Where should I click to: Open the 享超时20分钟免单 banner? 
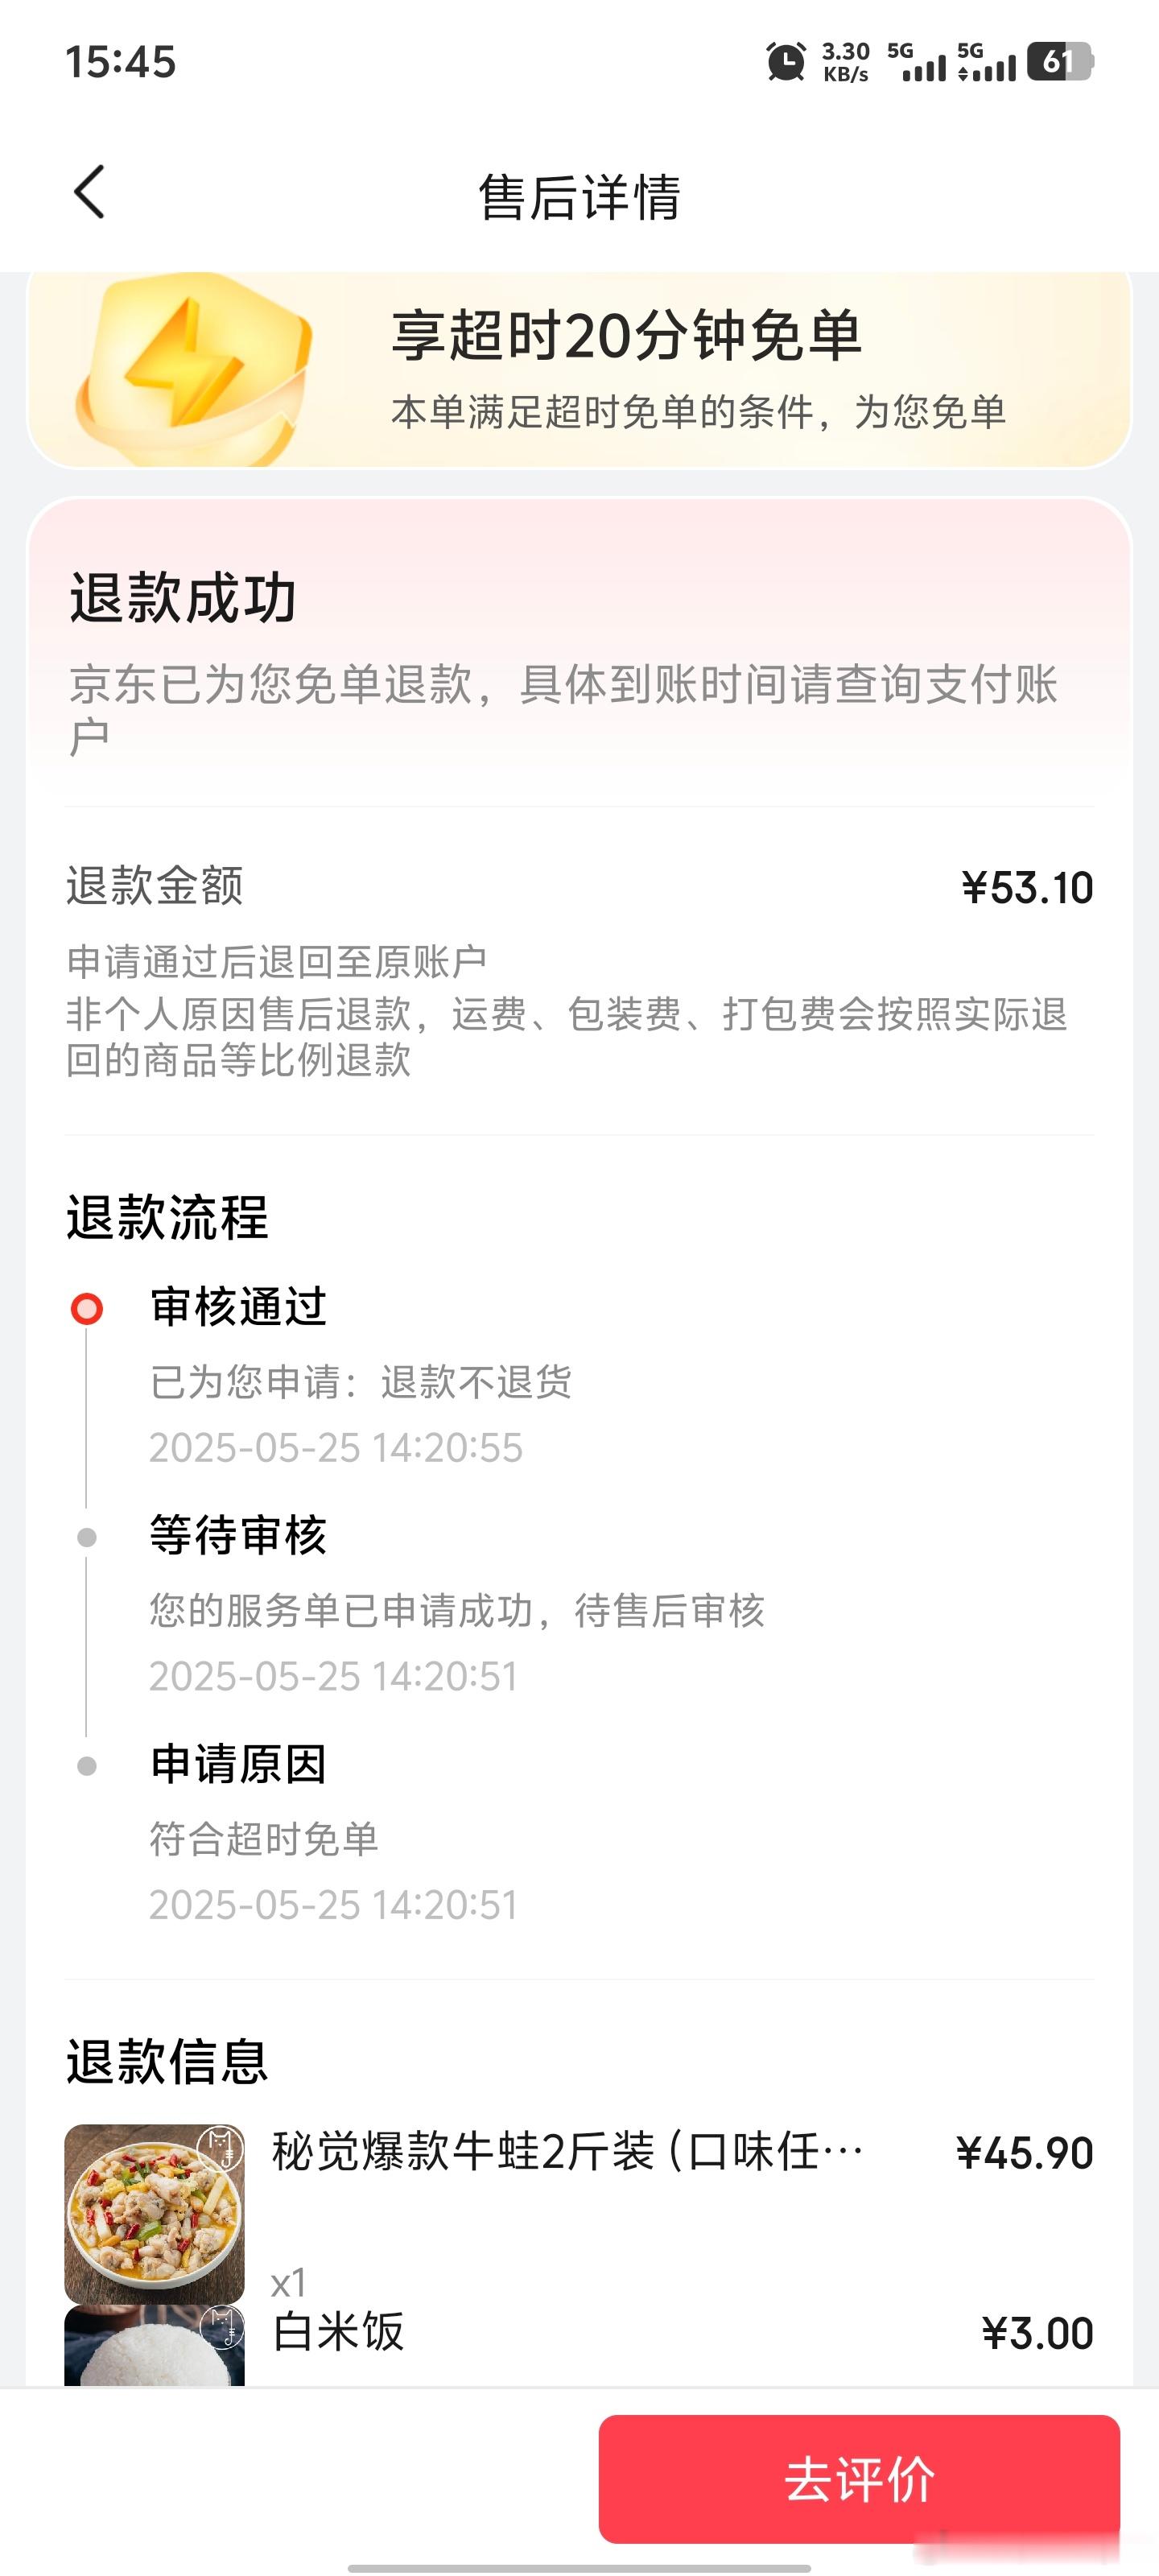pos(579,368)
